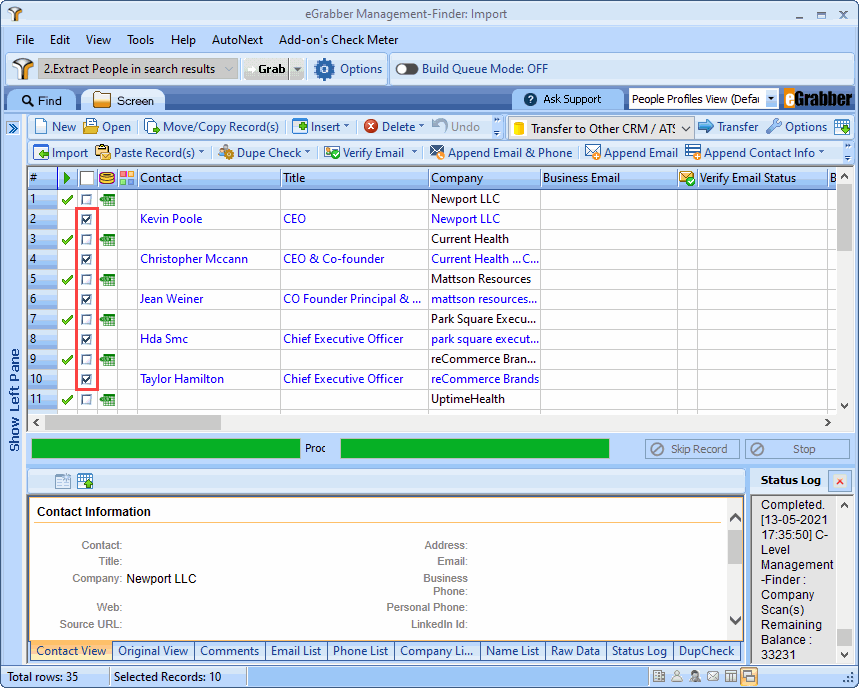Uncheck the checkbox for Hda Smc
This screenshot has height=688, width=859.
tap(86, 340)
